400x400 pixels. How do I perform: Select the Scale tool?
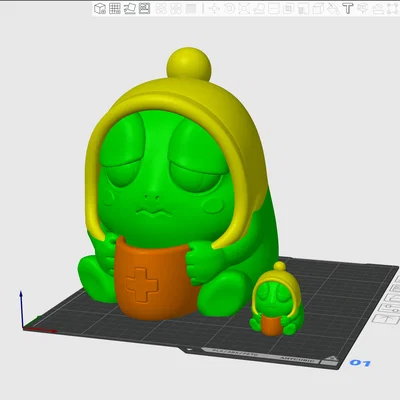click(x=244, y=9)
